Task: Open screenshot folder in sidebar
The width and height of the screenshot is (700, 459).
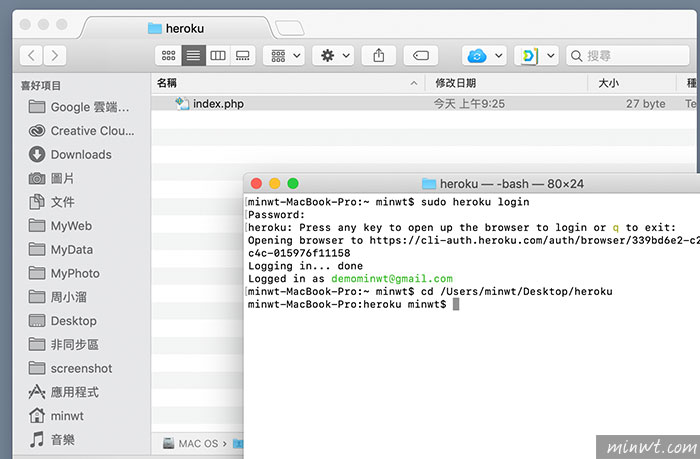Action: coord(71,368)
